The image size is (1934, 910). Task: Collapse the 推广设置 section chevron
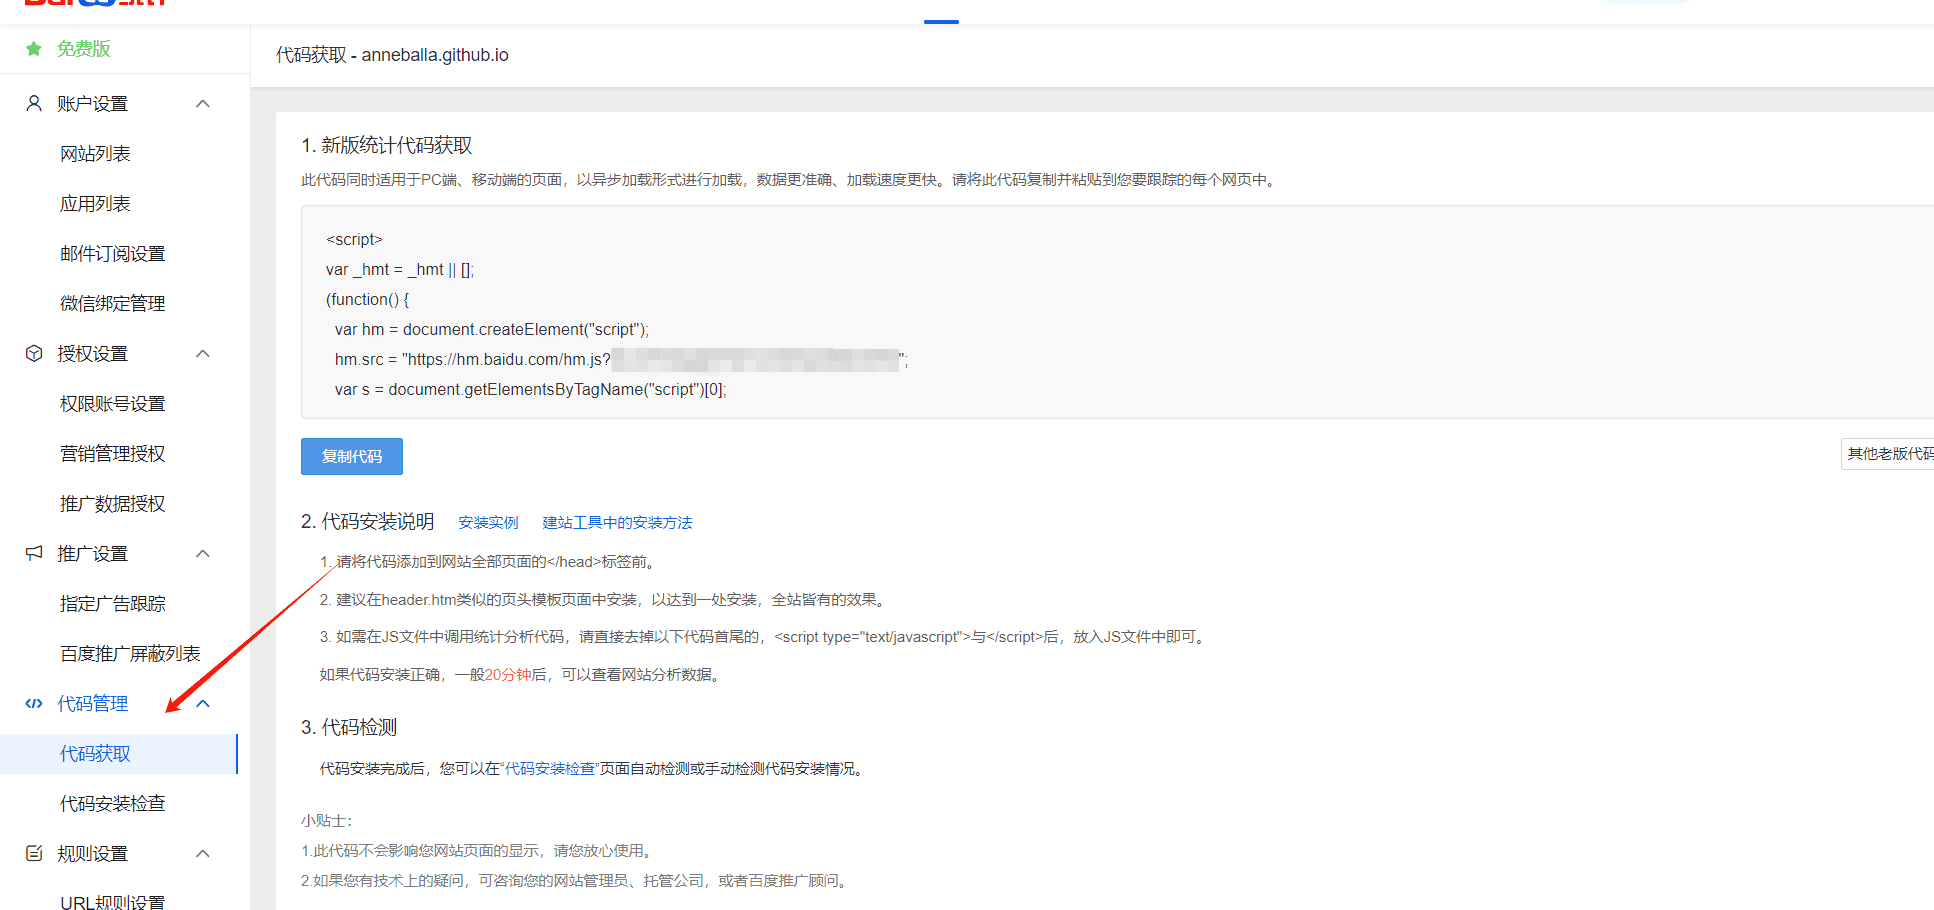point(203,553)
